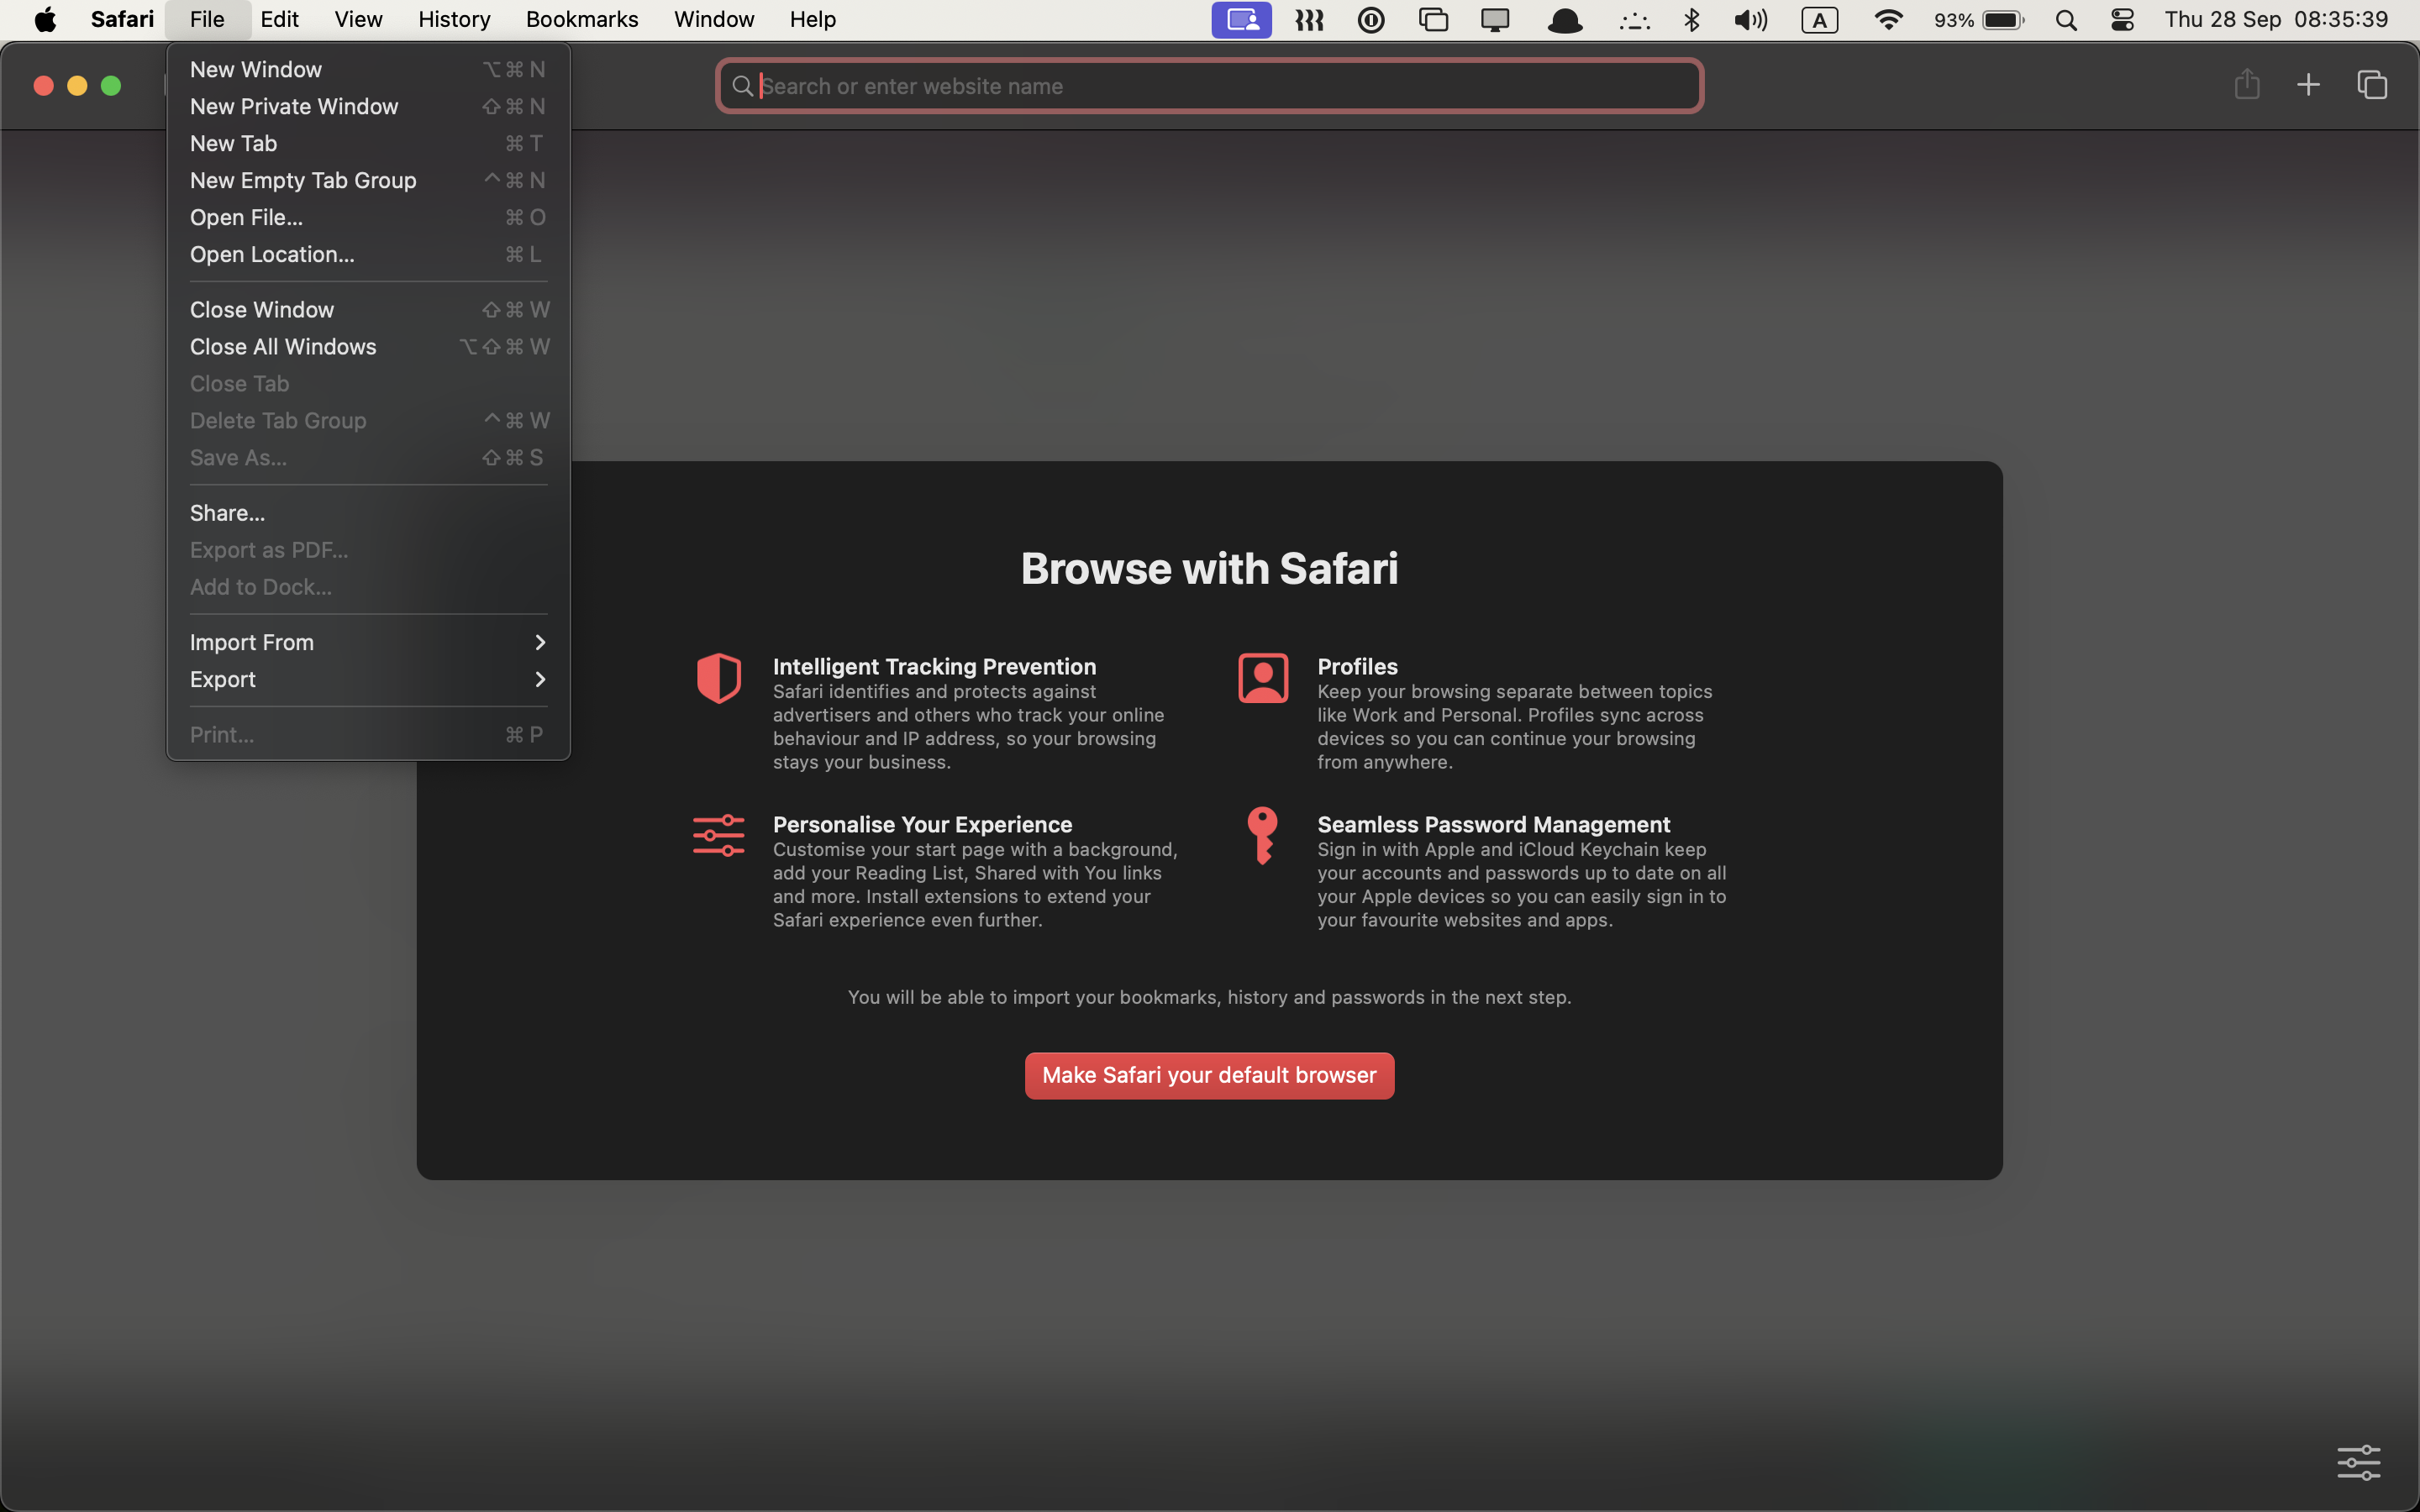Click the Search or enter website name field
The image size is (2420, 1512).
1209,86
